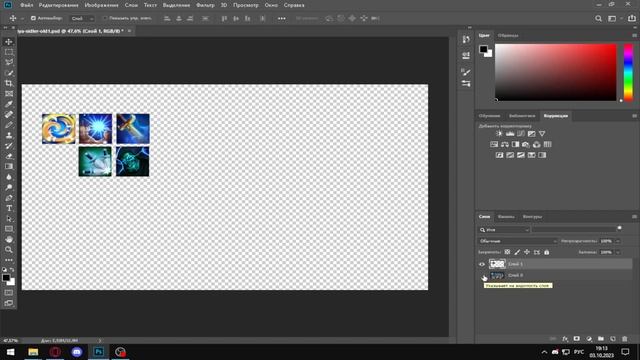
Task: Add an Invert adjustment
Action: 499,155
